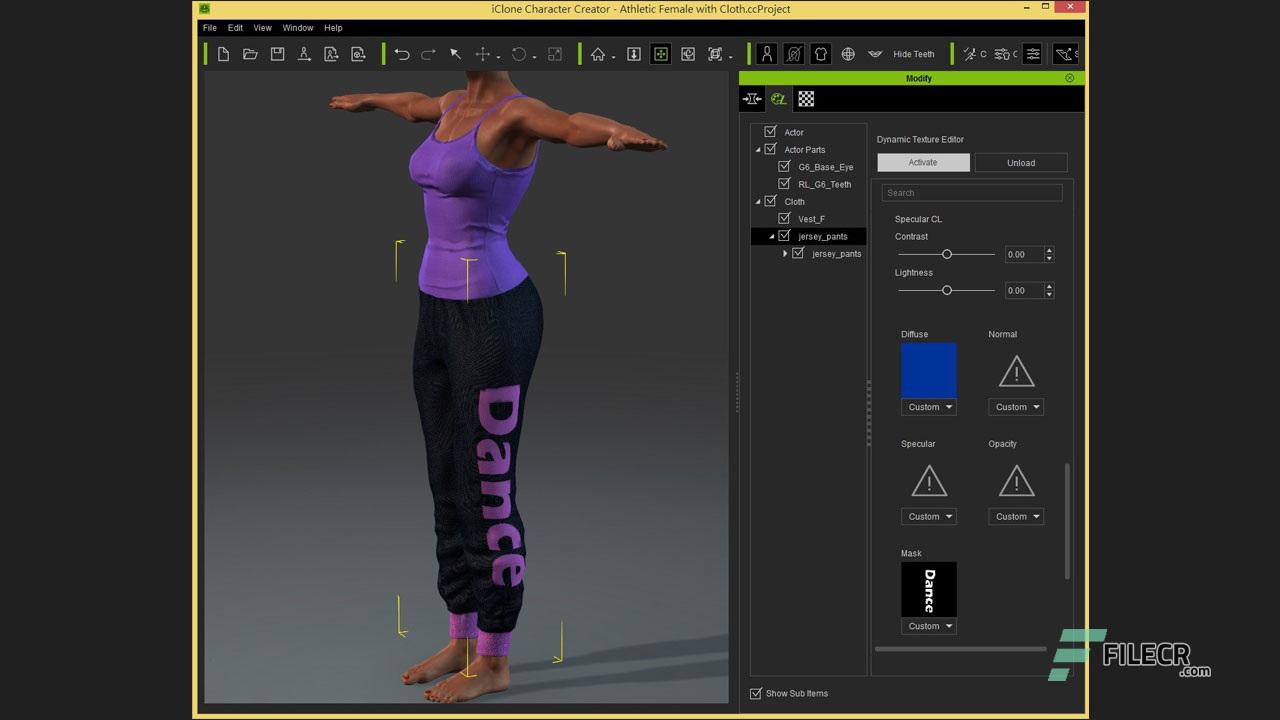This screenshot has width=1280, height=720.
Task: Click the Hide Teeth icon
Action: pos(874,54)
